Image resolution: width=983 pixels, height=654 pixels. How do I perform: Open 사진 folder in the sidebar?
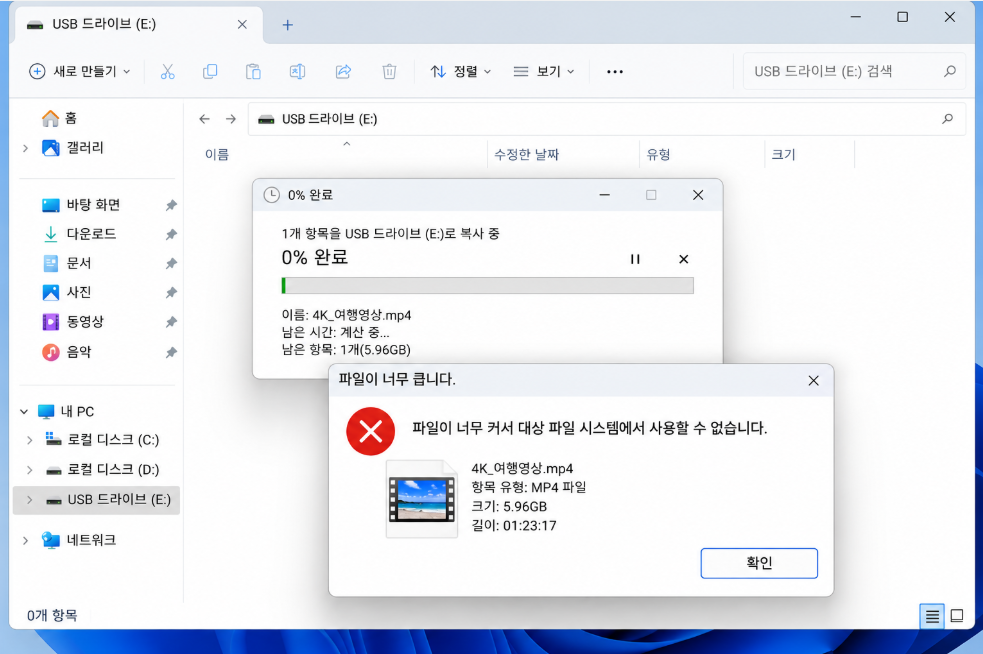(66, 292)
